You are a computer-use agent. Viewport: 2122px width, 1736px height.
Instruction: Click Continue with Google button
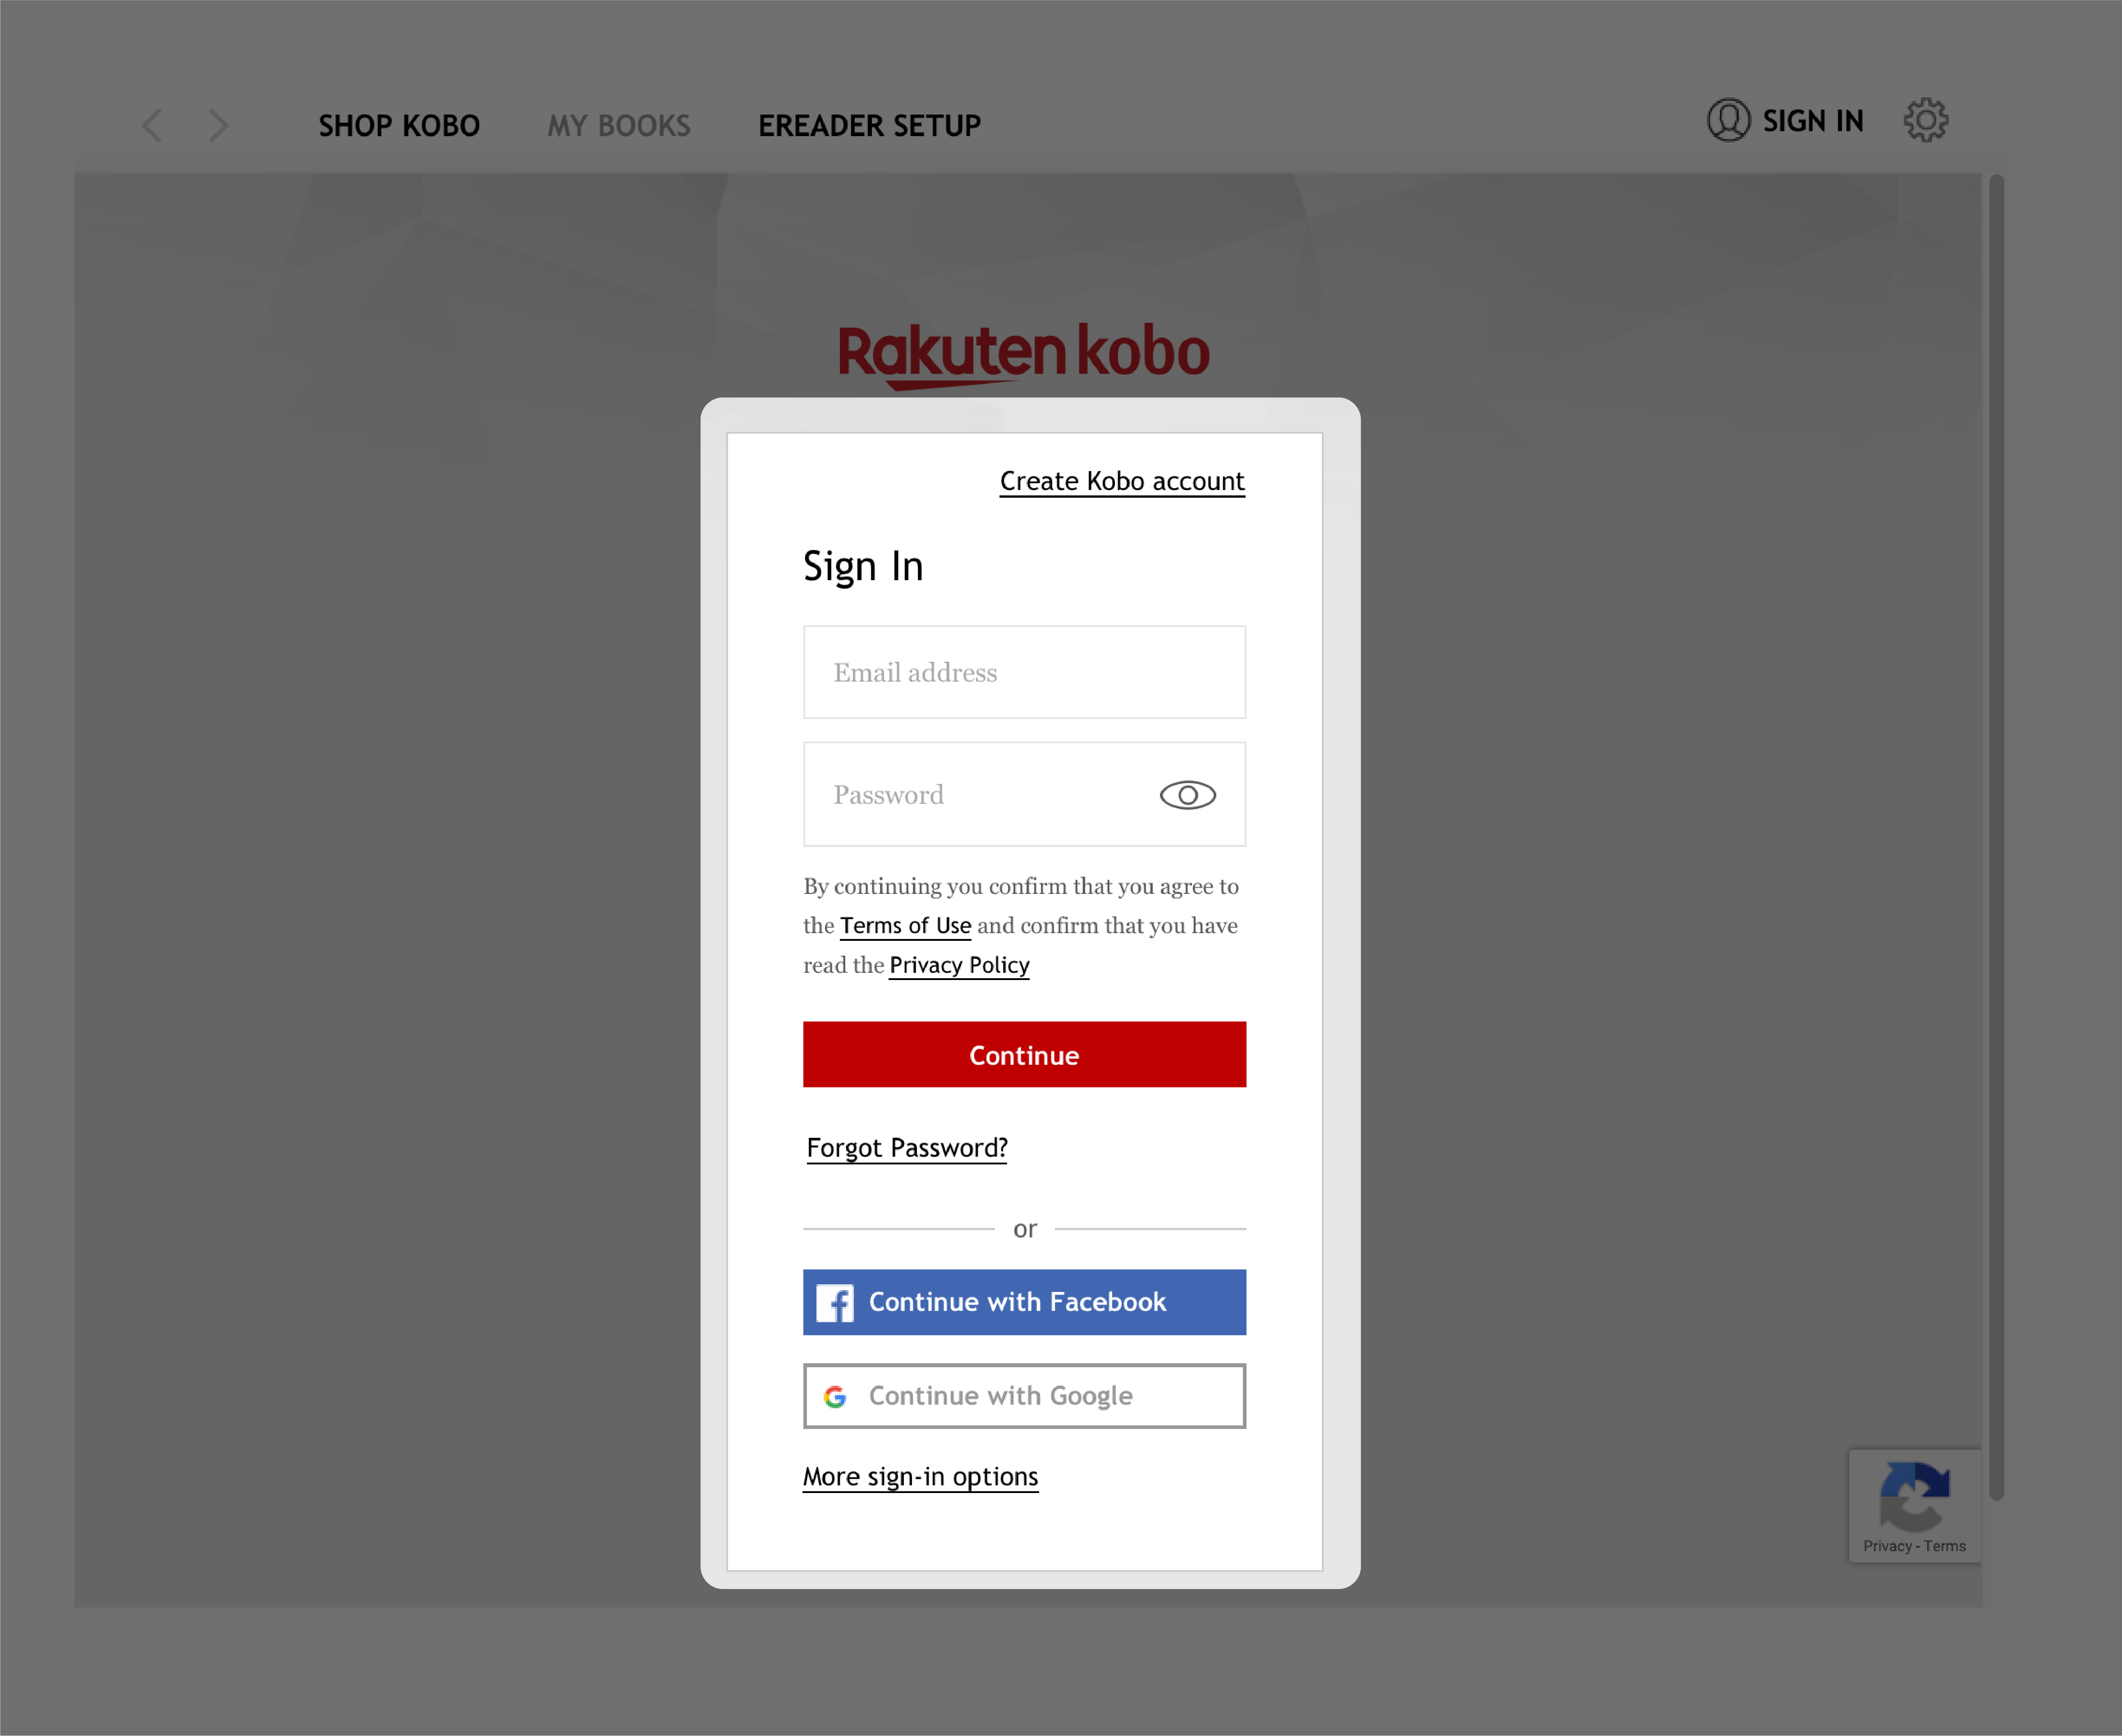tap(1024, 1394)
